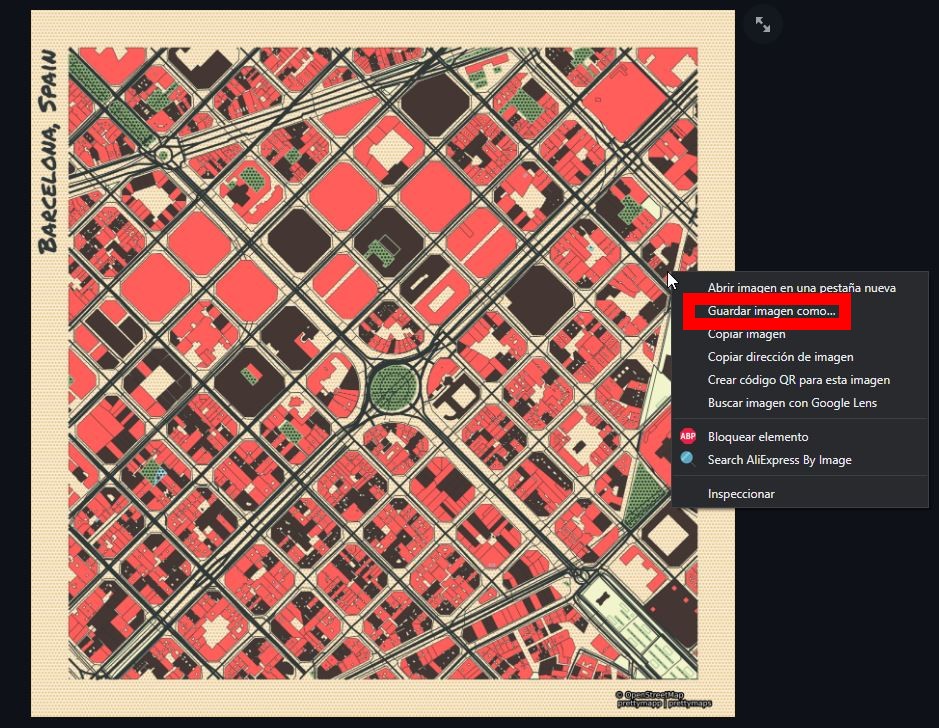This screenshot has width=939, height=728.
Task: Click the 'Barcelona, Spain' map title
Action: pos(48,152)
